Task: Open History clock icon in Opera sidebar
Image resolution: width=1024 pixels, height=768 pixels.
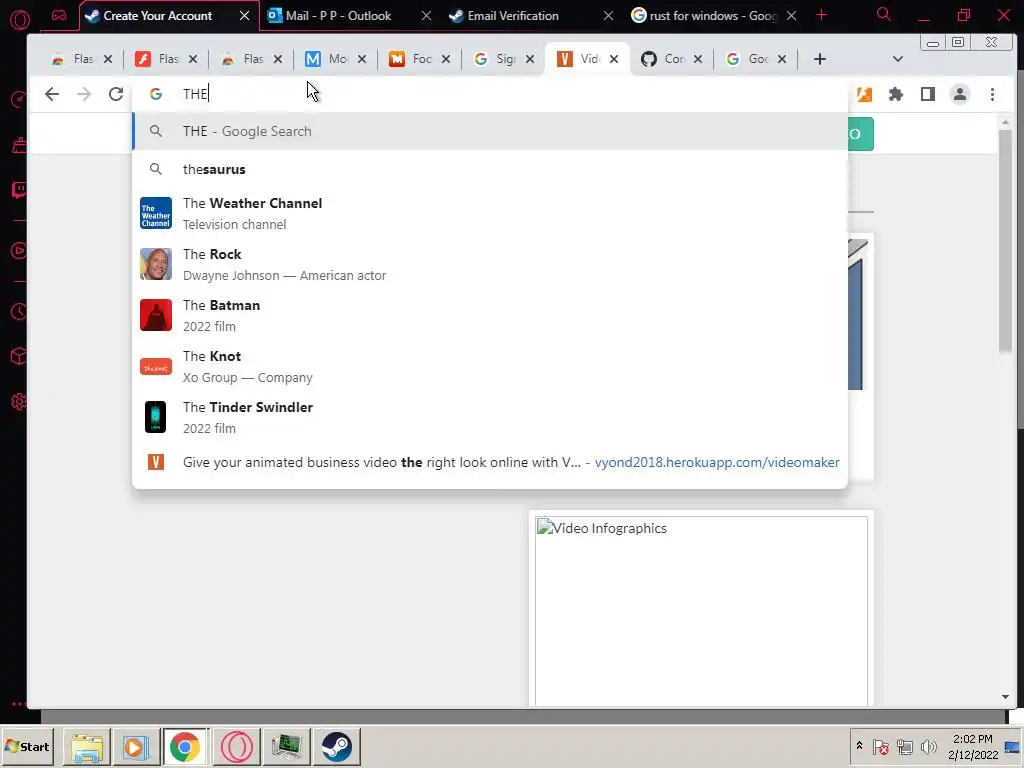Action: coord(19,312)
